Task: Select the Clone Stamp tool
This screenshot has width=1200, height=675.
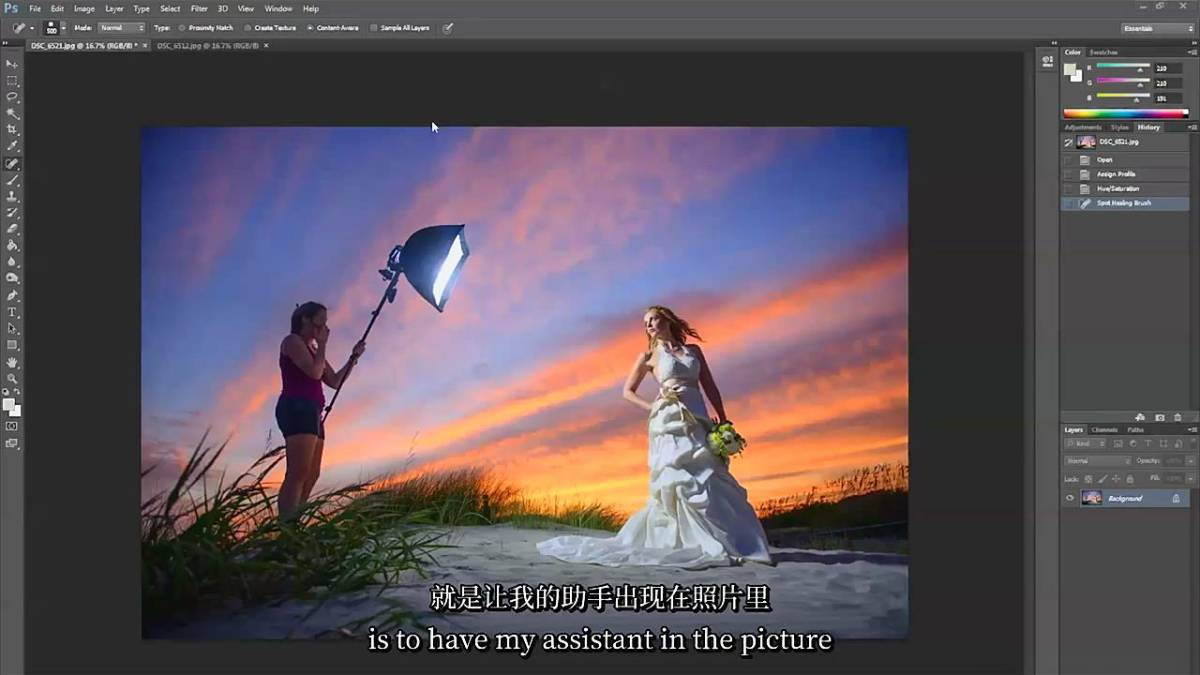Action: click(12, 196)
